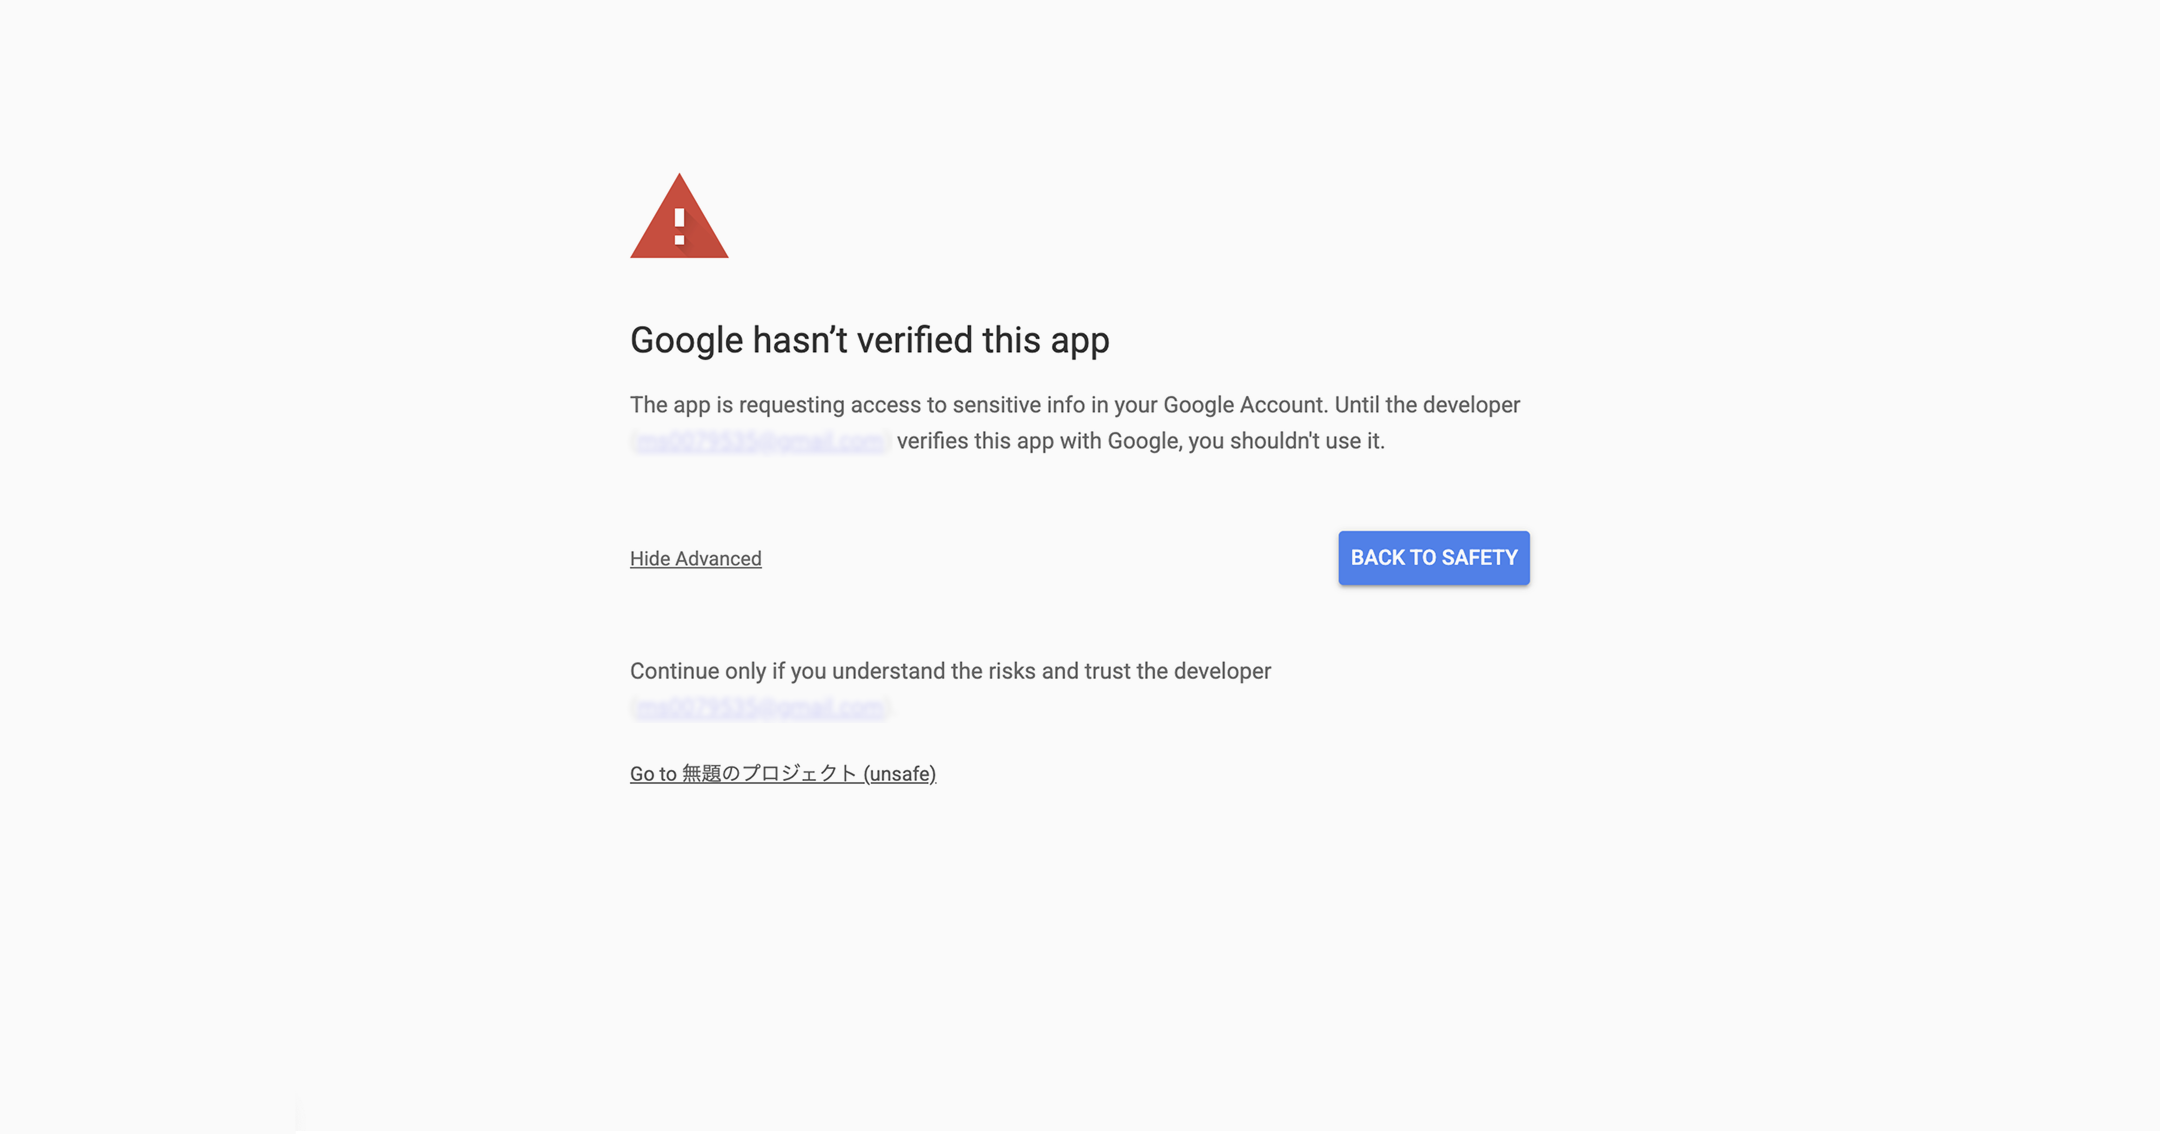This screenshot has height=1134, width=2160.
Task: Click the word 'Google' in the heading
Action: (x=686, y=340)
